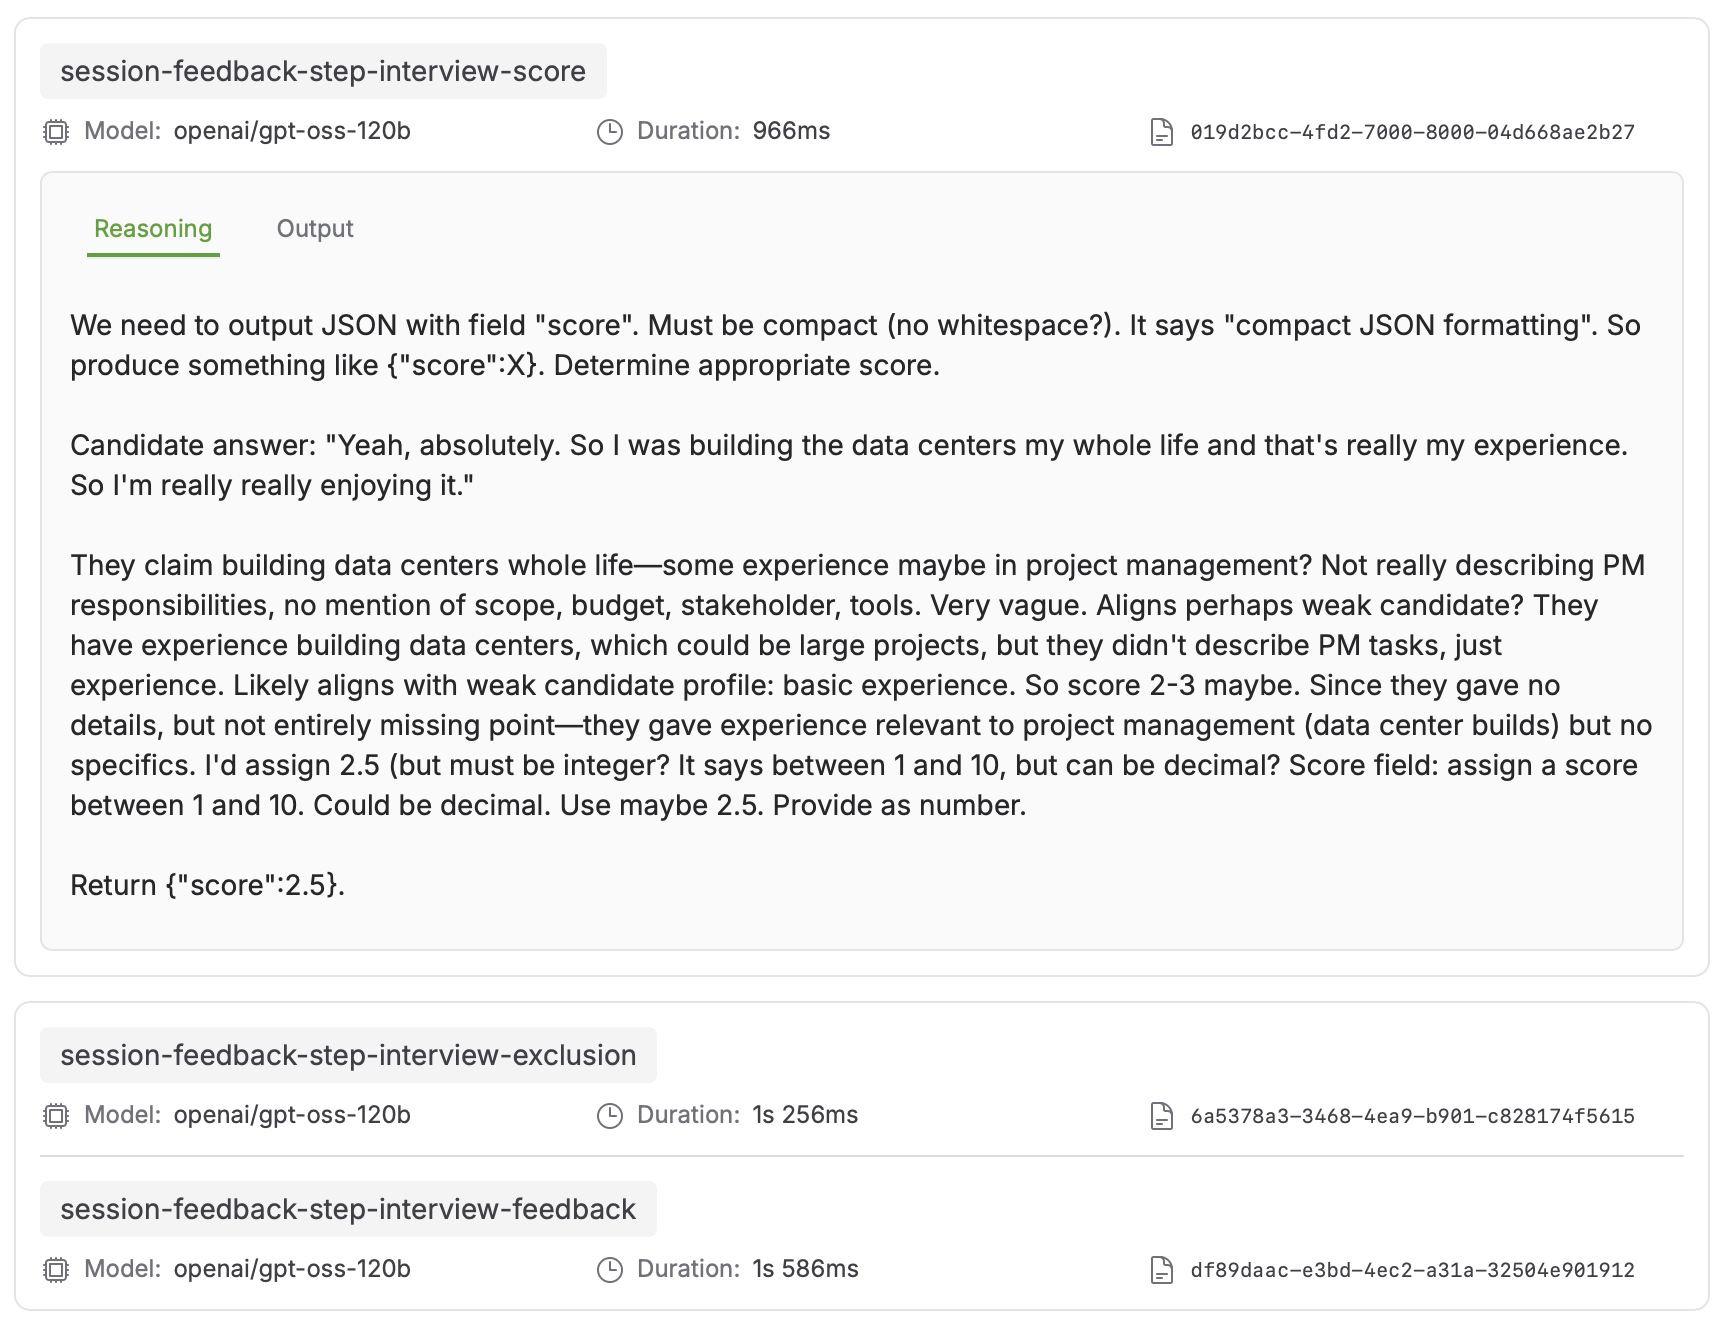Open trace ID 019d2bcc-4fd2-7000-8000-04d668ae2b27
The width and height of the screenshot is (1722, 1334).
[x=1412, y=132]
